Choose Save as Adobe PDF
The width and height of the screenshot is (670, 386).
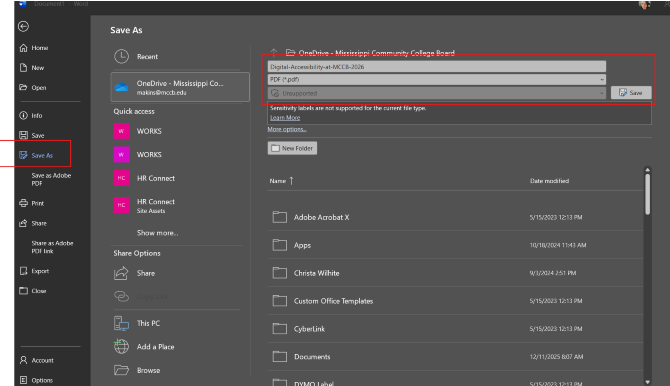click(51, 179)
